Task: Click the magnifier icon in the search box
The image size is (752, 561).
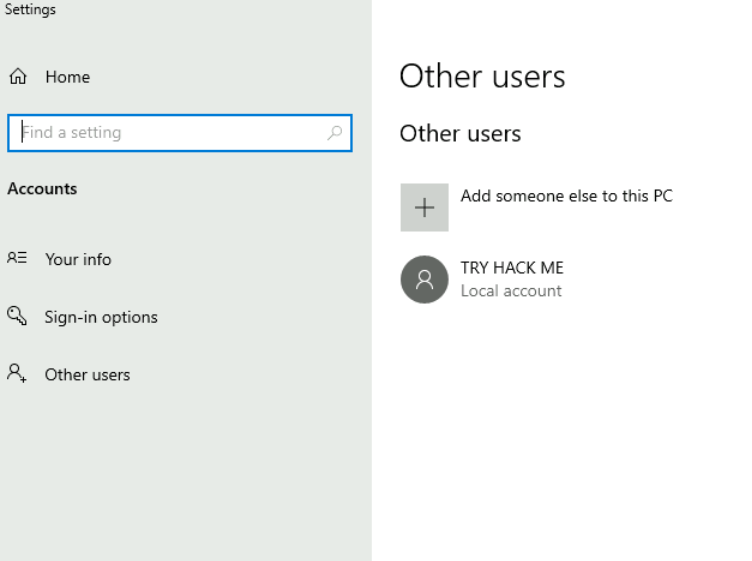Action: click(x=335, y=132)
